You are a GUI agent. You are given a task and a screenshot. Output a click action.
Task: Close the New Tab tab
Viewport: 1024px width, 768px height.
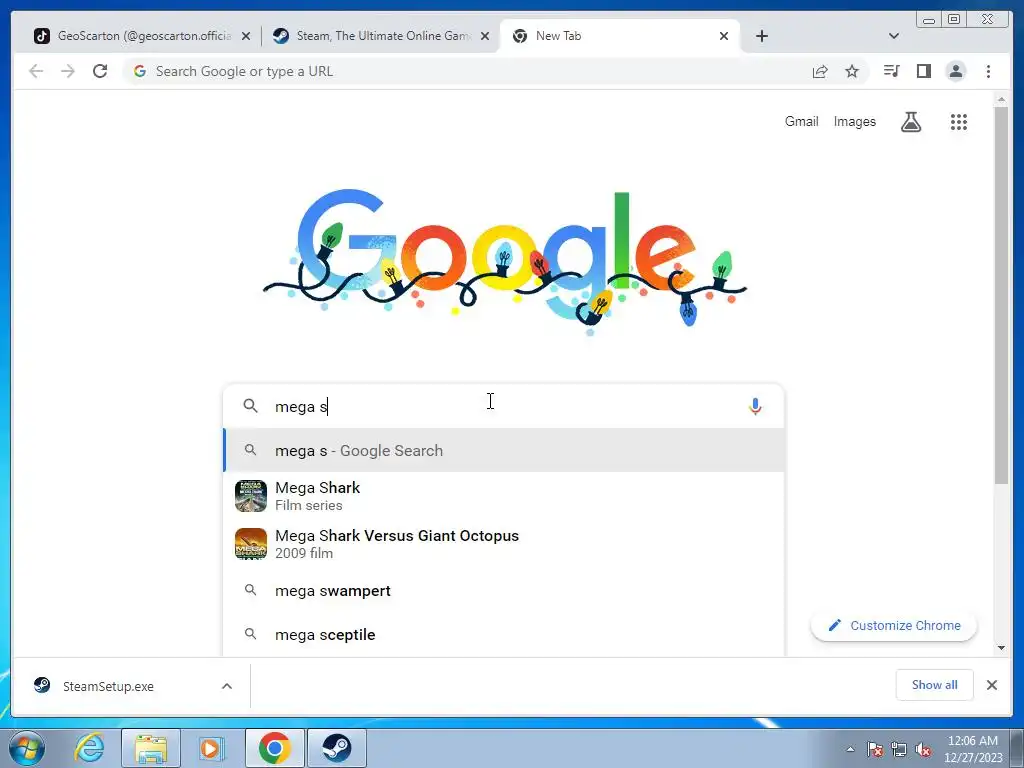pyautogui.click(x=724, y=36)
